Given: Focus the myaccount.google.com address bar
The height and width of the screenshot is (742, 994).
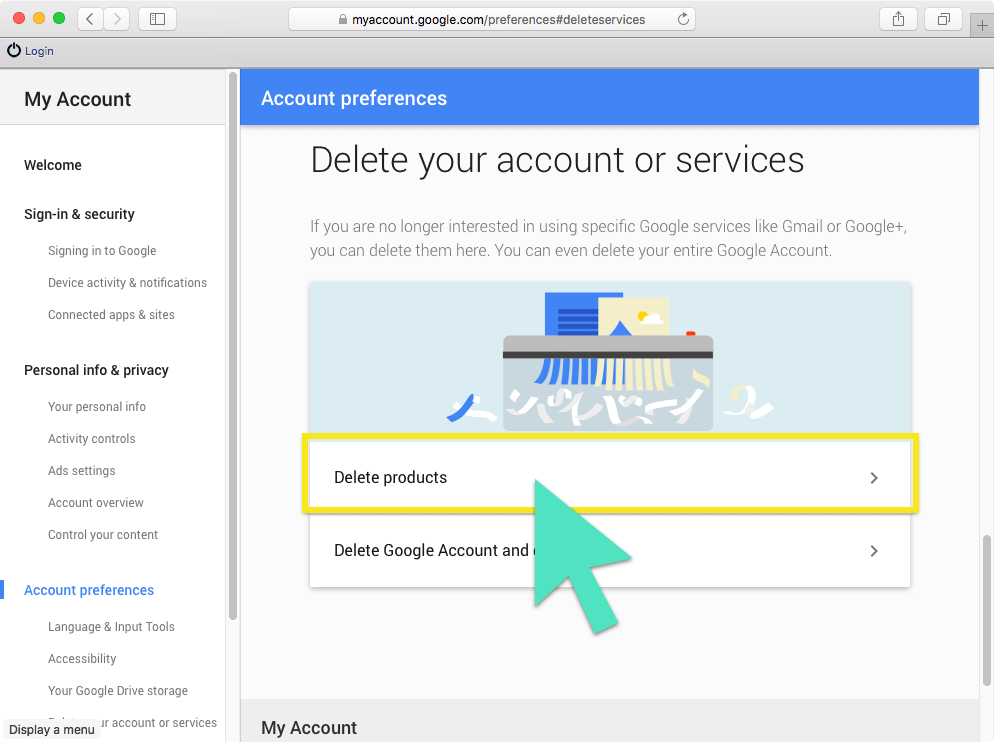Looking at the screenshot, I should click(492, 19).
